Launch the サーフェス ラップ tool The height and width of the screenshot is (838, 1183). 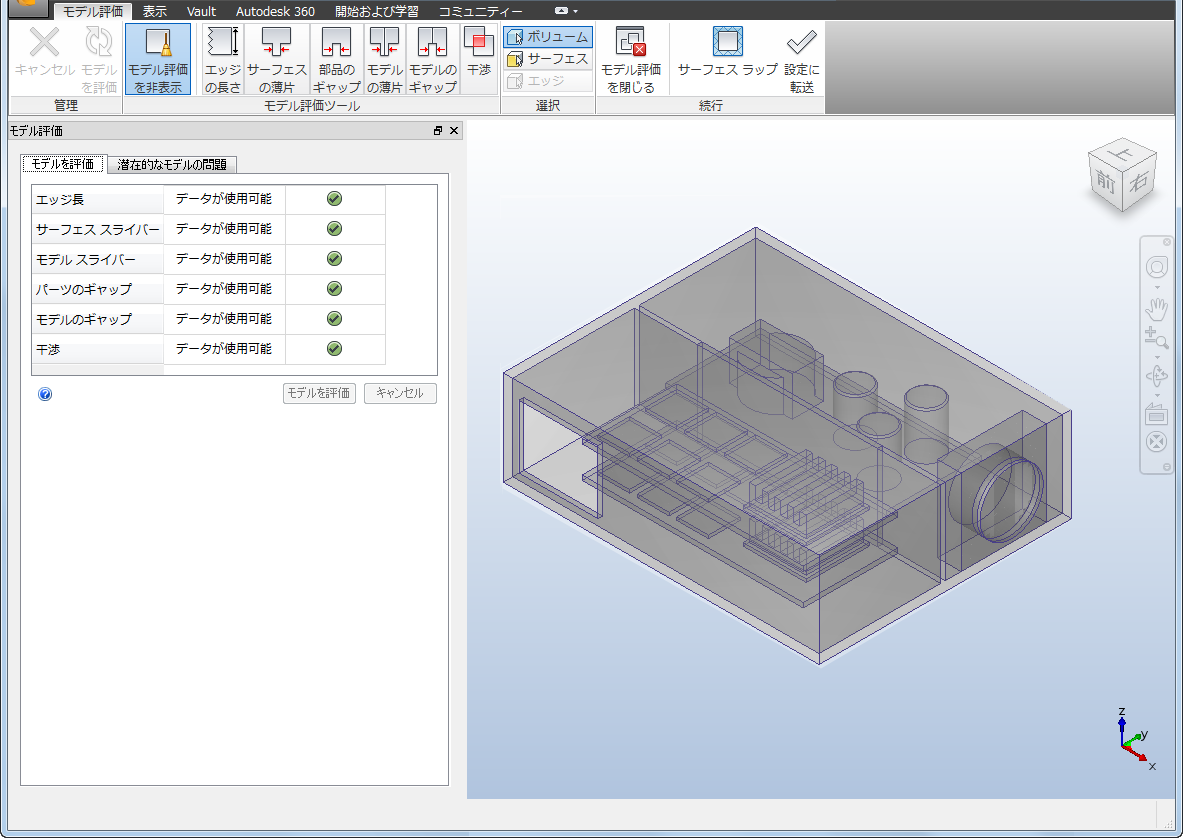pyautogui.click(x=727, y=51)
